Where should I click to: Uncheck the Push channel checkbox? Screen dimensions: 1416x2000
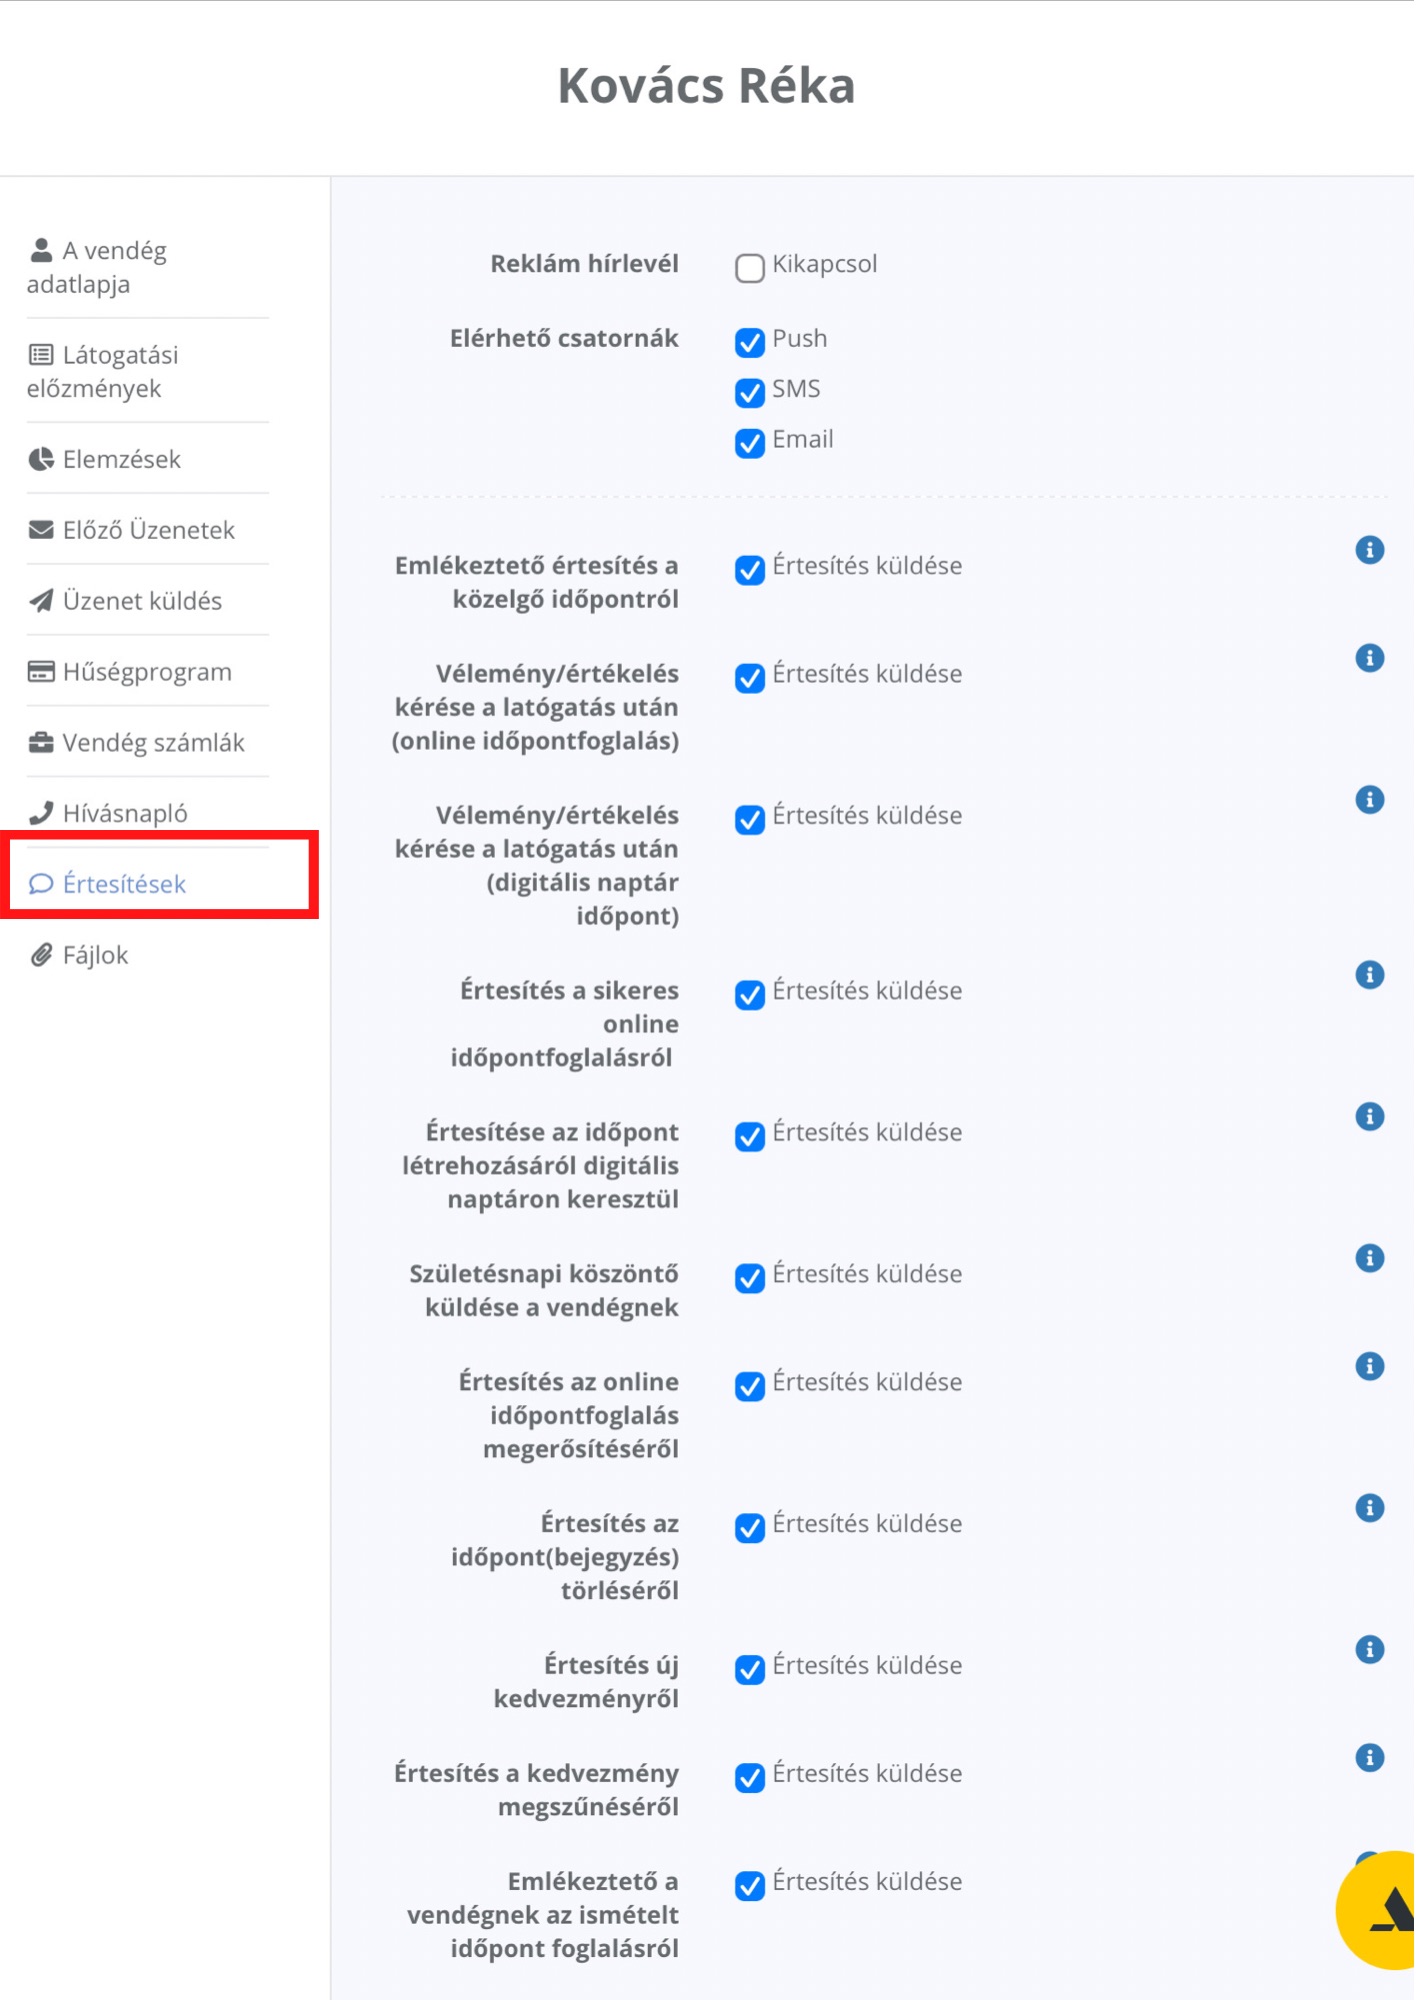coord(749,342)
